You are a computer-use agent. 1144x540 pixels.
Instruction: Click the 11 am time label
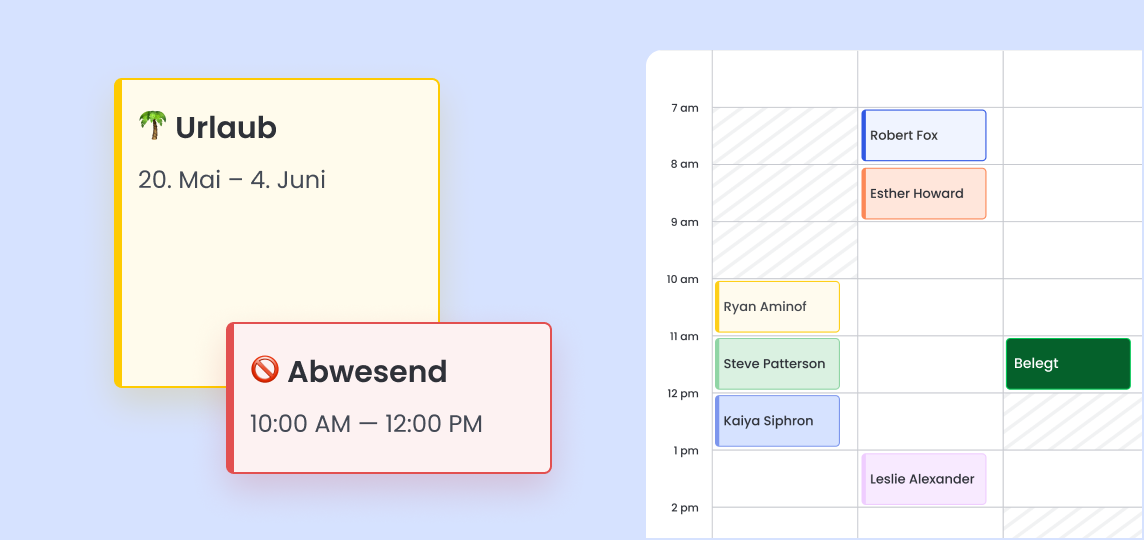pyautogui.click(x=684, y=337)
